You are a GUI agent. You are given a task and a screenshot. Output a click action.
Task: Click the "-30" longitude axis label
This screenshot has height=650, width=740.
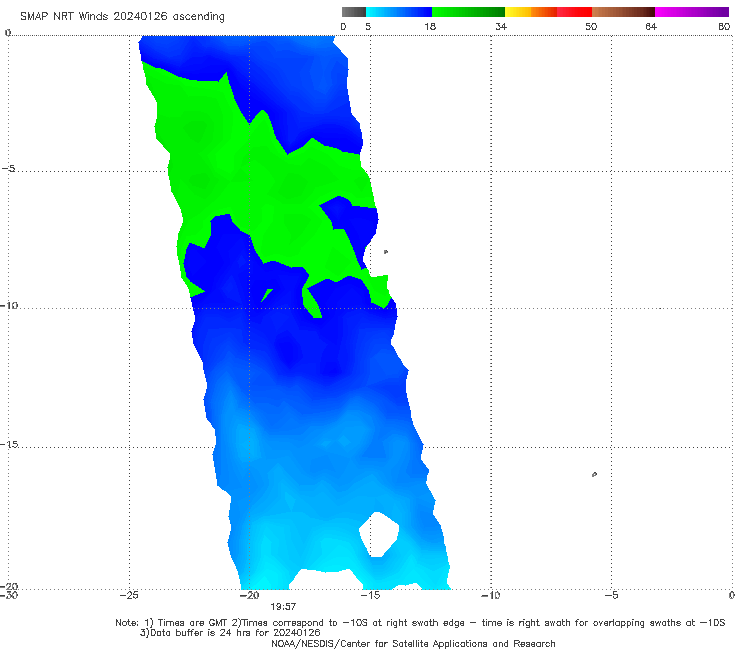click(x=9, y=595)
